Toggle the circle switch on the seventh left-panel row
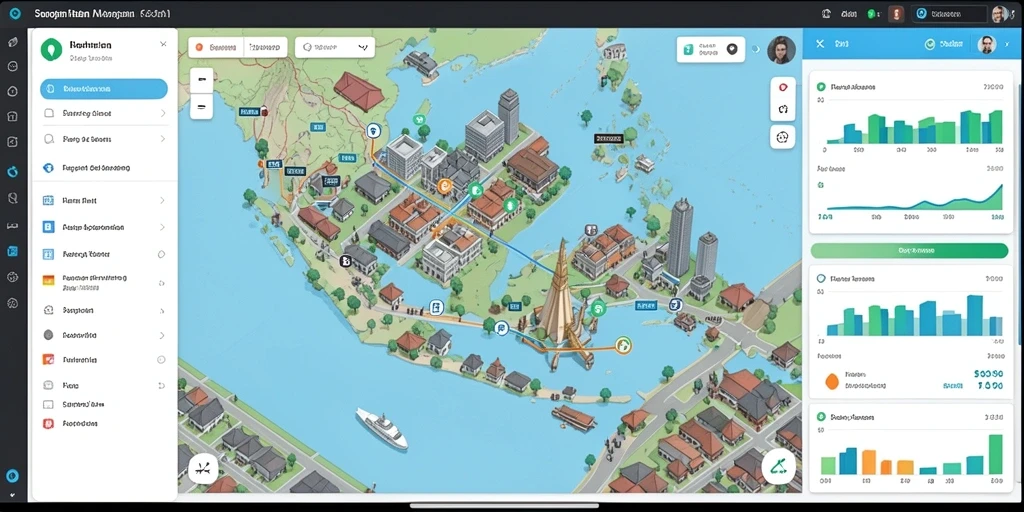The width and height of the screenshot is (1024, 512). (161, 254)
